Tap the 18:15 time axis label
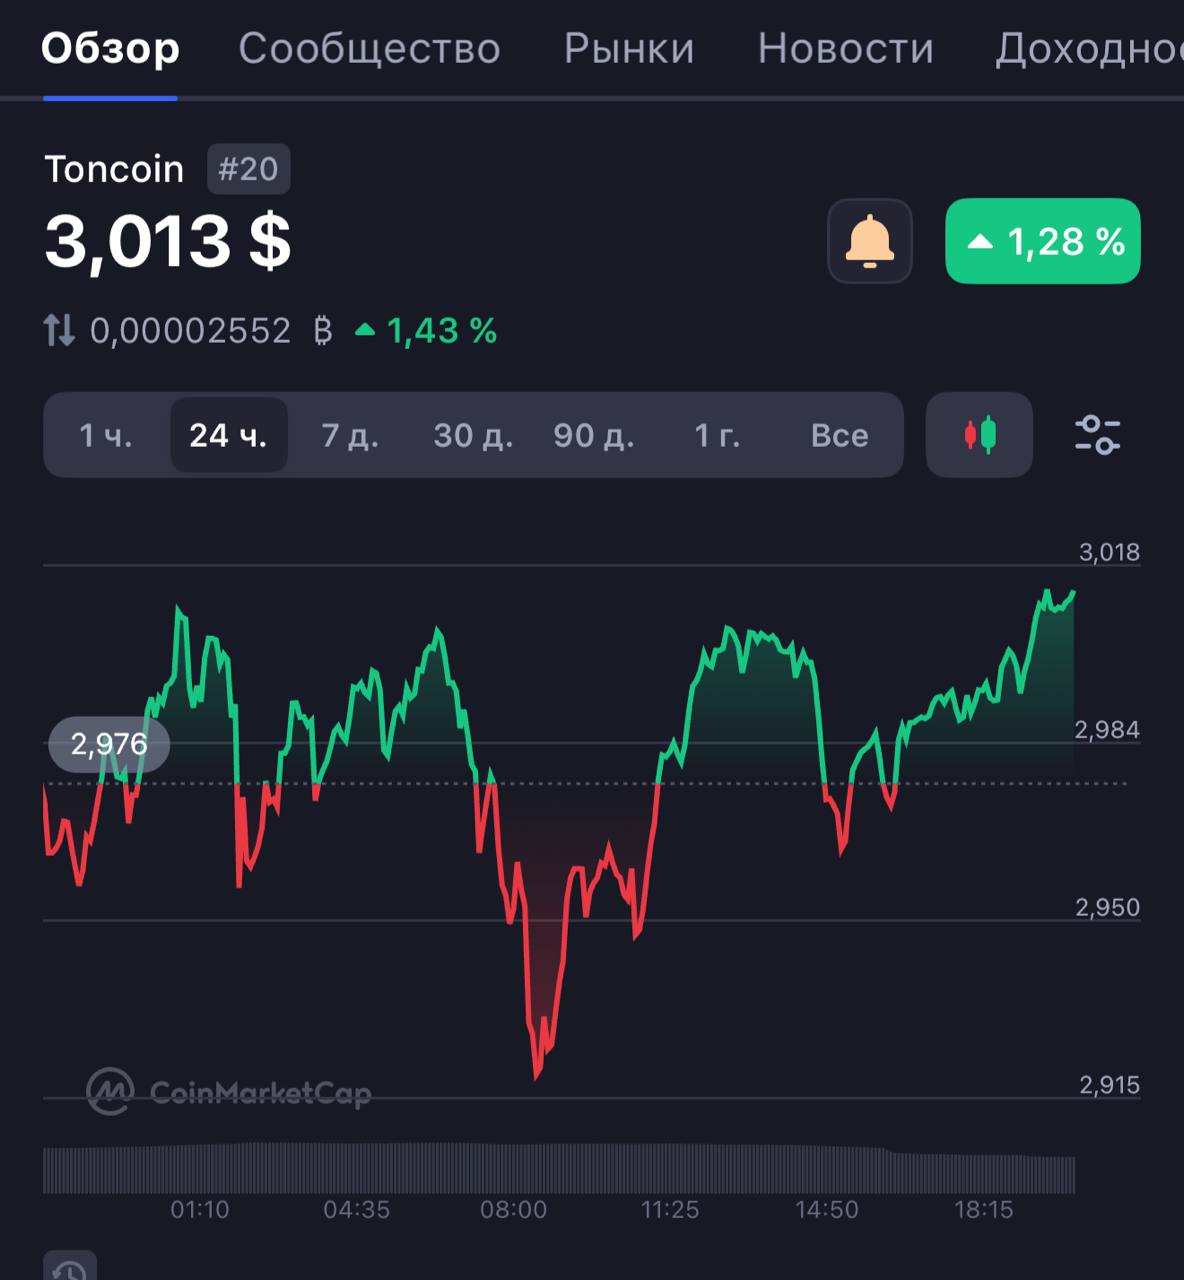 [x=984, y=1210]
